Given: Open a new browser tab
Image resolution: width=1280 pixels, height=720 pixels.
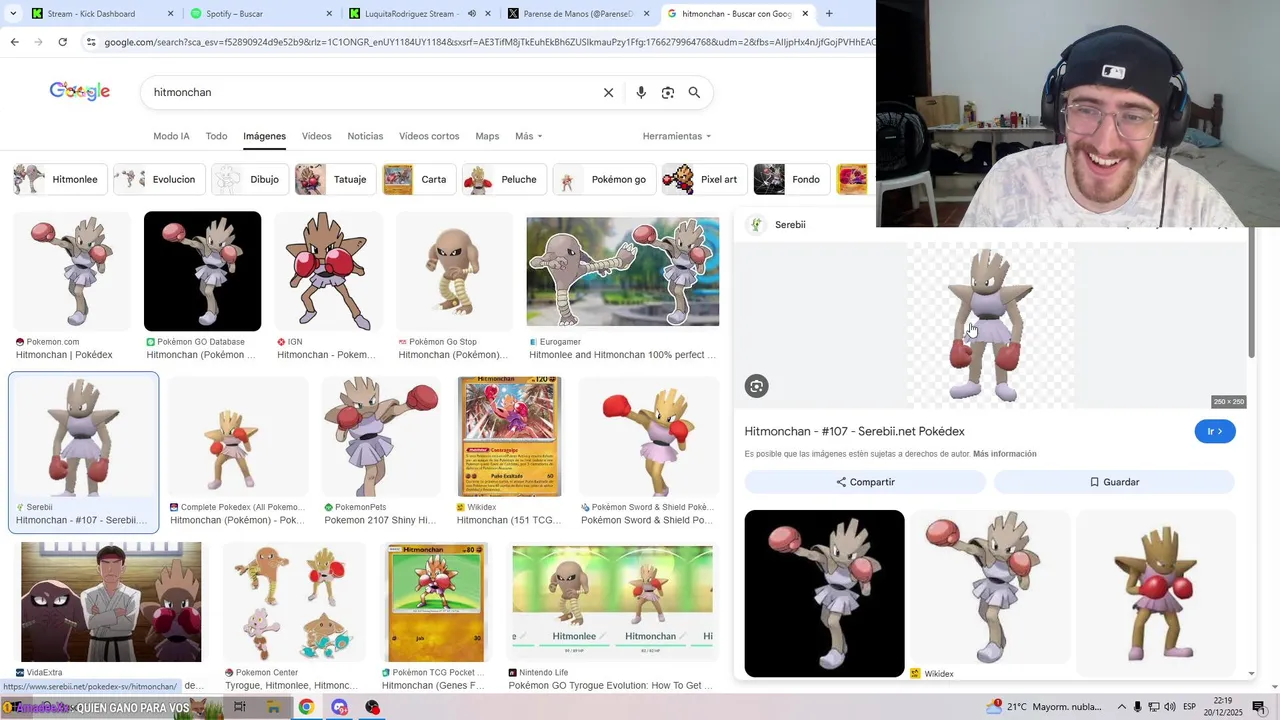Looking at the screenshot, I should (x=829, y=14).
